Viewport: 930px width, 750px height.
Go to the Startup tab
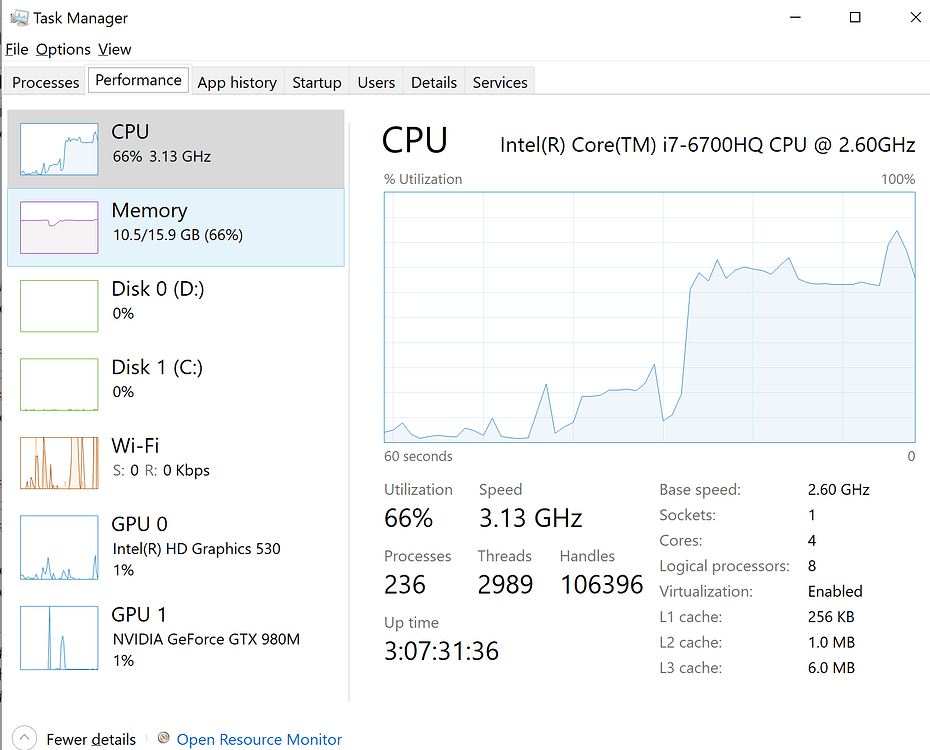coord(317,82)
